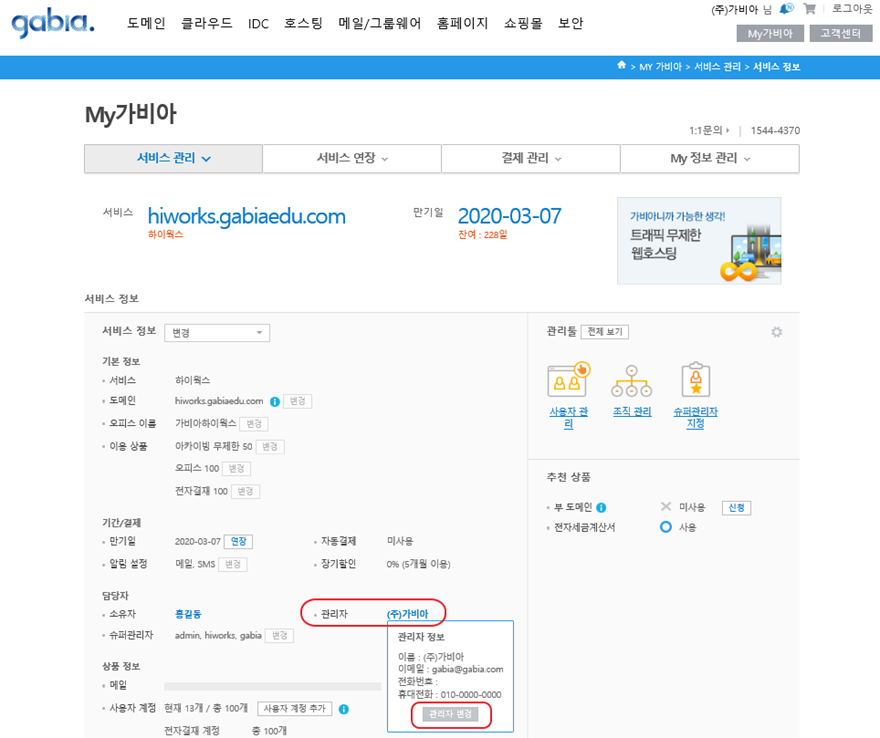Click the 트래픽 무제한 웹호스팅 banner
The height and width of the screenshot is (738, 880).
pyautogui.click(x=698, y=240)
